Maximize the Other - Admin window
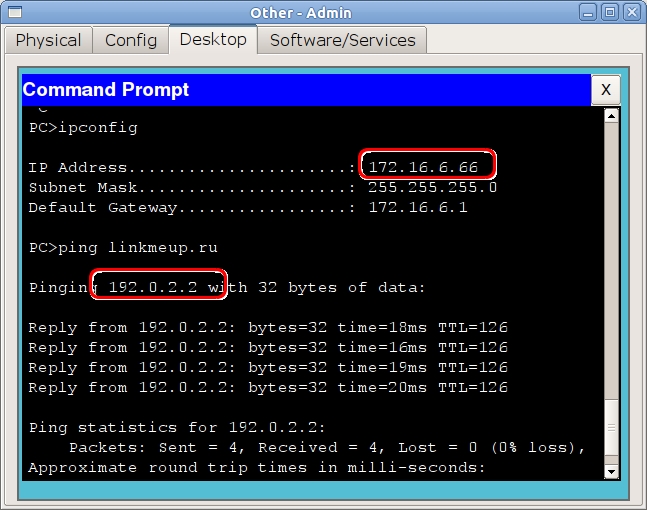647x510 pixels. coord(610,11)
